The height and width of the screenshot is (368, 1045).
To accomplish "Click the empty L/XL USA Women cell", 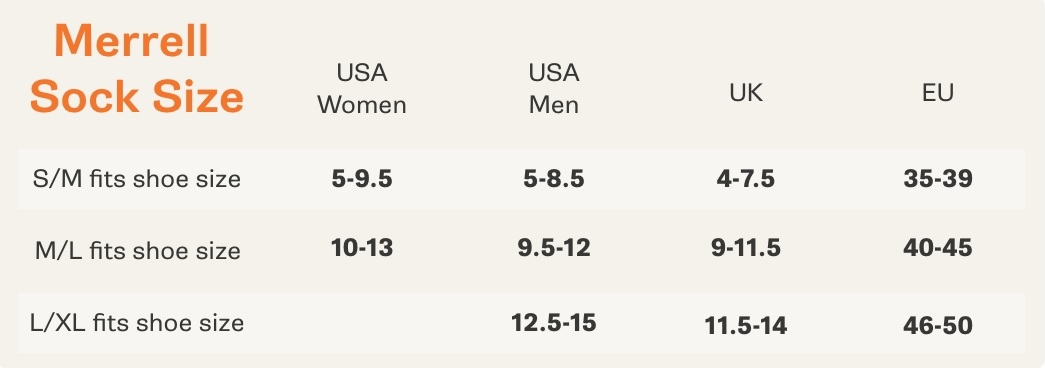I will [362, 323].
